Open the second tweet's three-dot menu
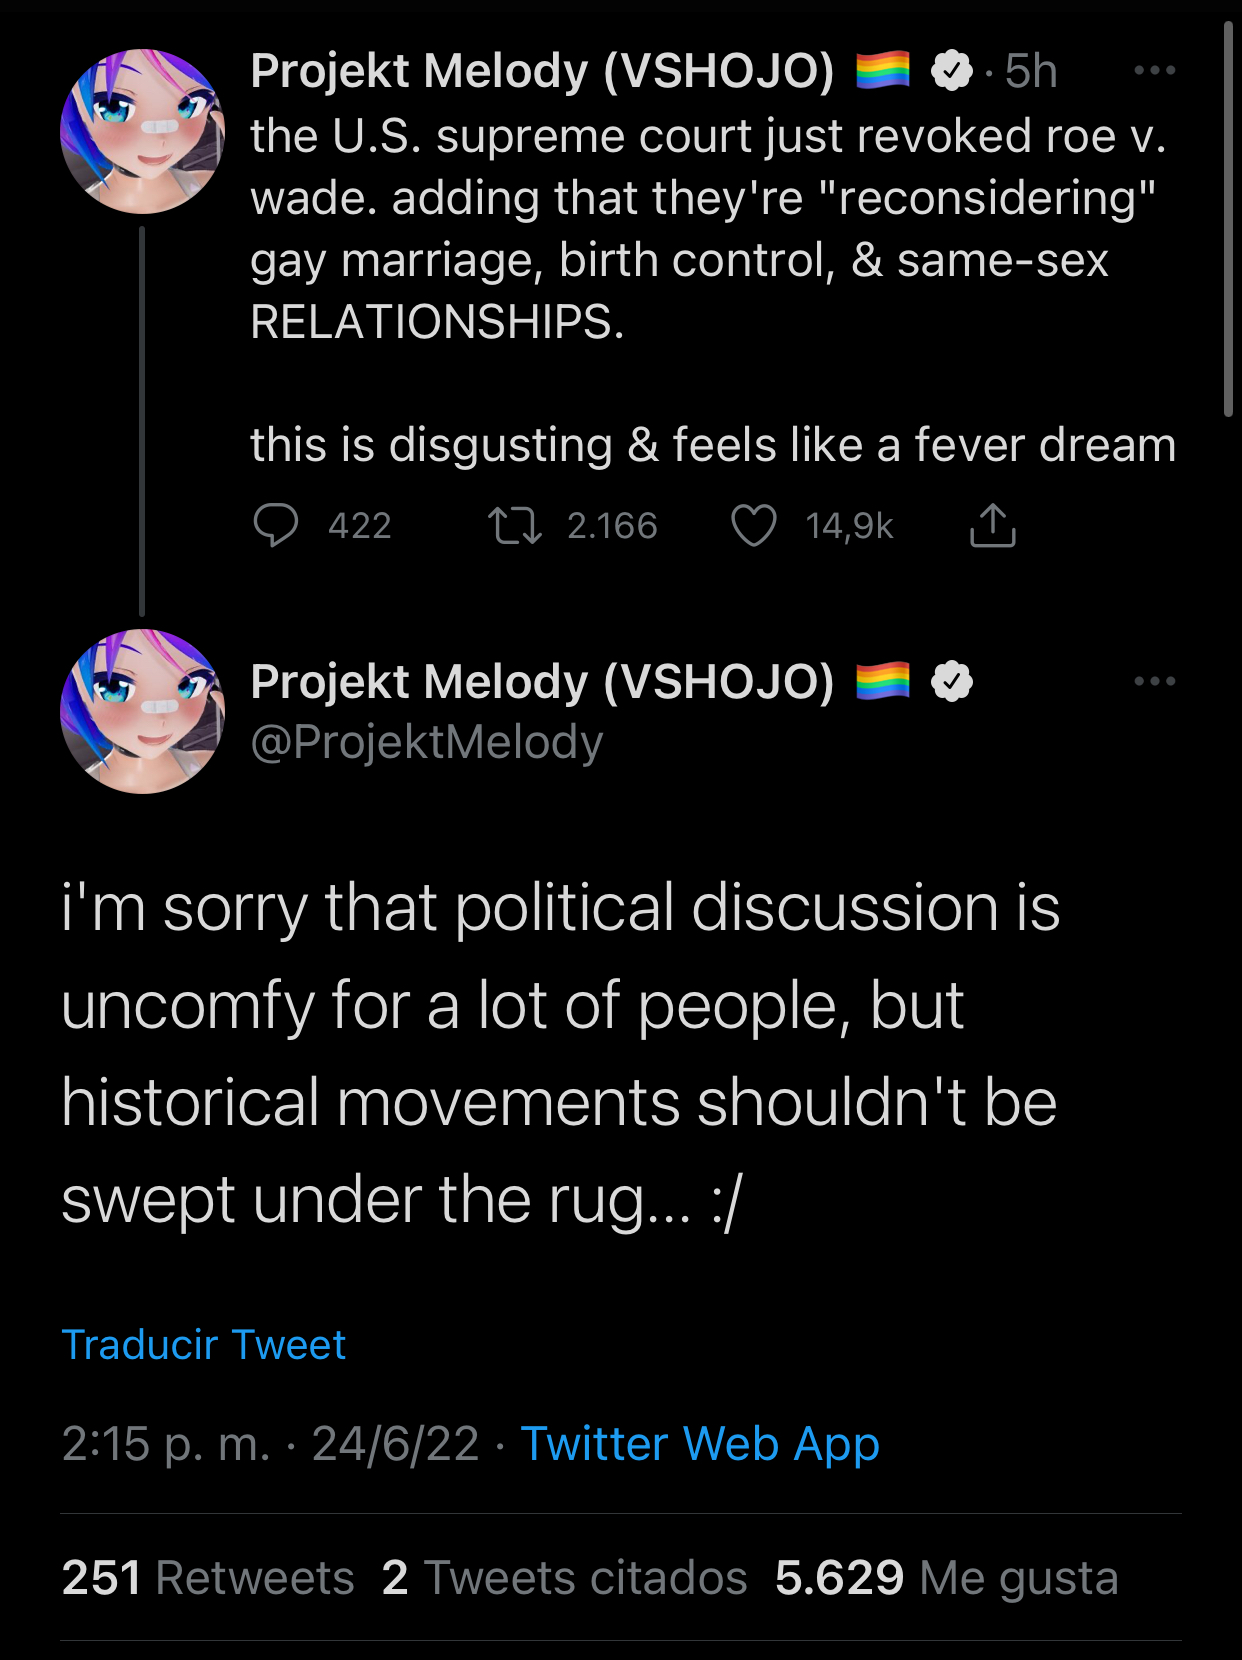This screenshot has height=1660, width=1242. tap(1154, 681)
